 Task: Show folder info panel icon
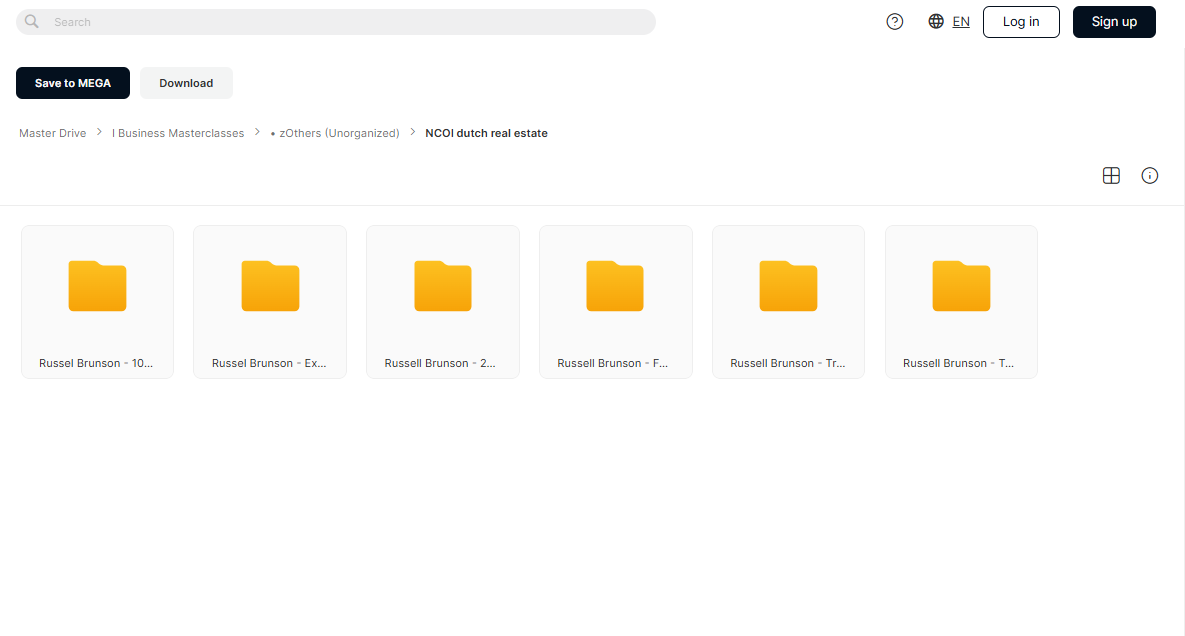coord(1149,176)
